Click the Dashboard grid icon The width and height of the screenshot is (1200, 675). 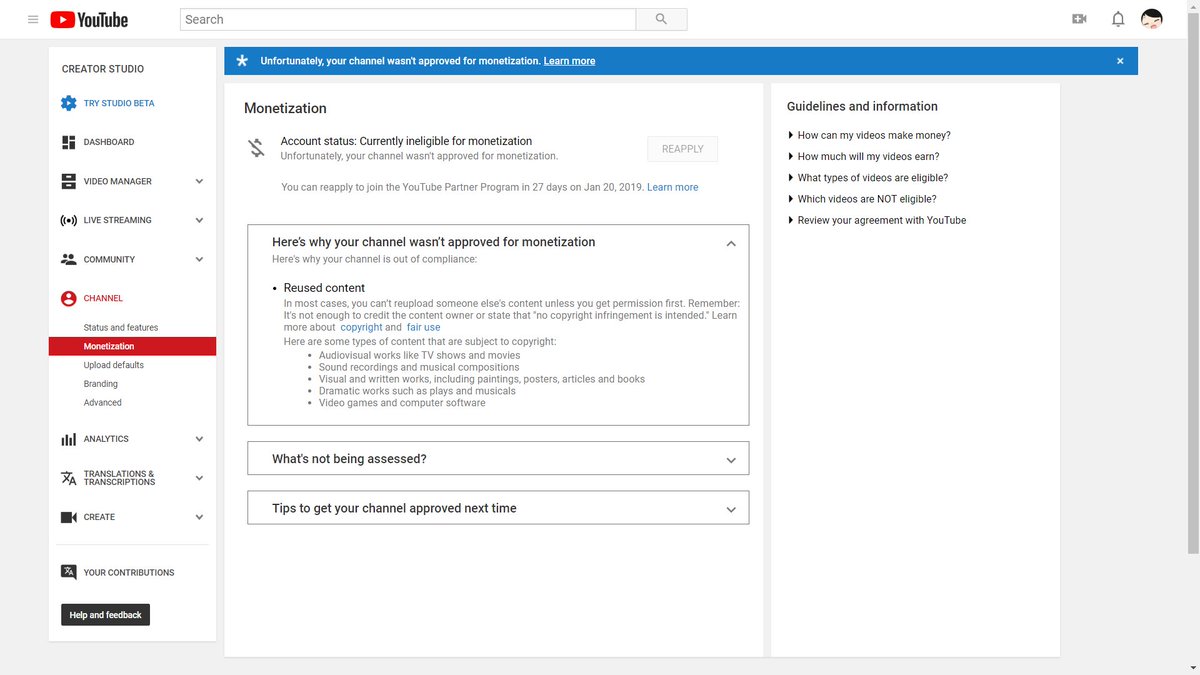(68, 142)
